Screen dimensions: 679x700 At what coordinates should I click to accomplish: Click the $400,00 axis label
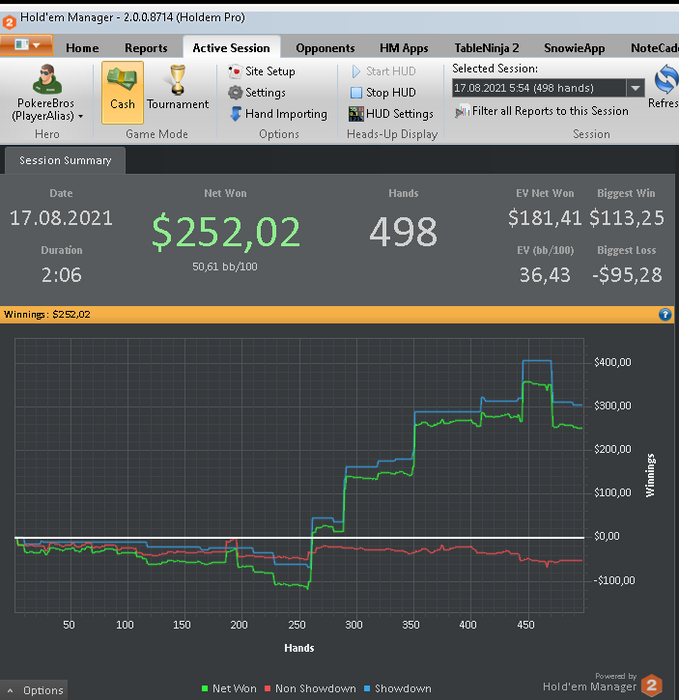point(612,362)
